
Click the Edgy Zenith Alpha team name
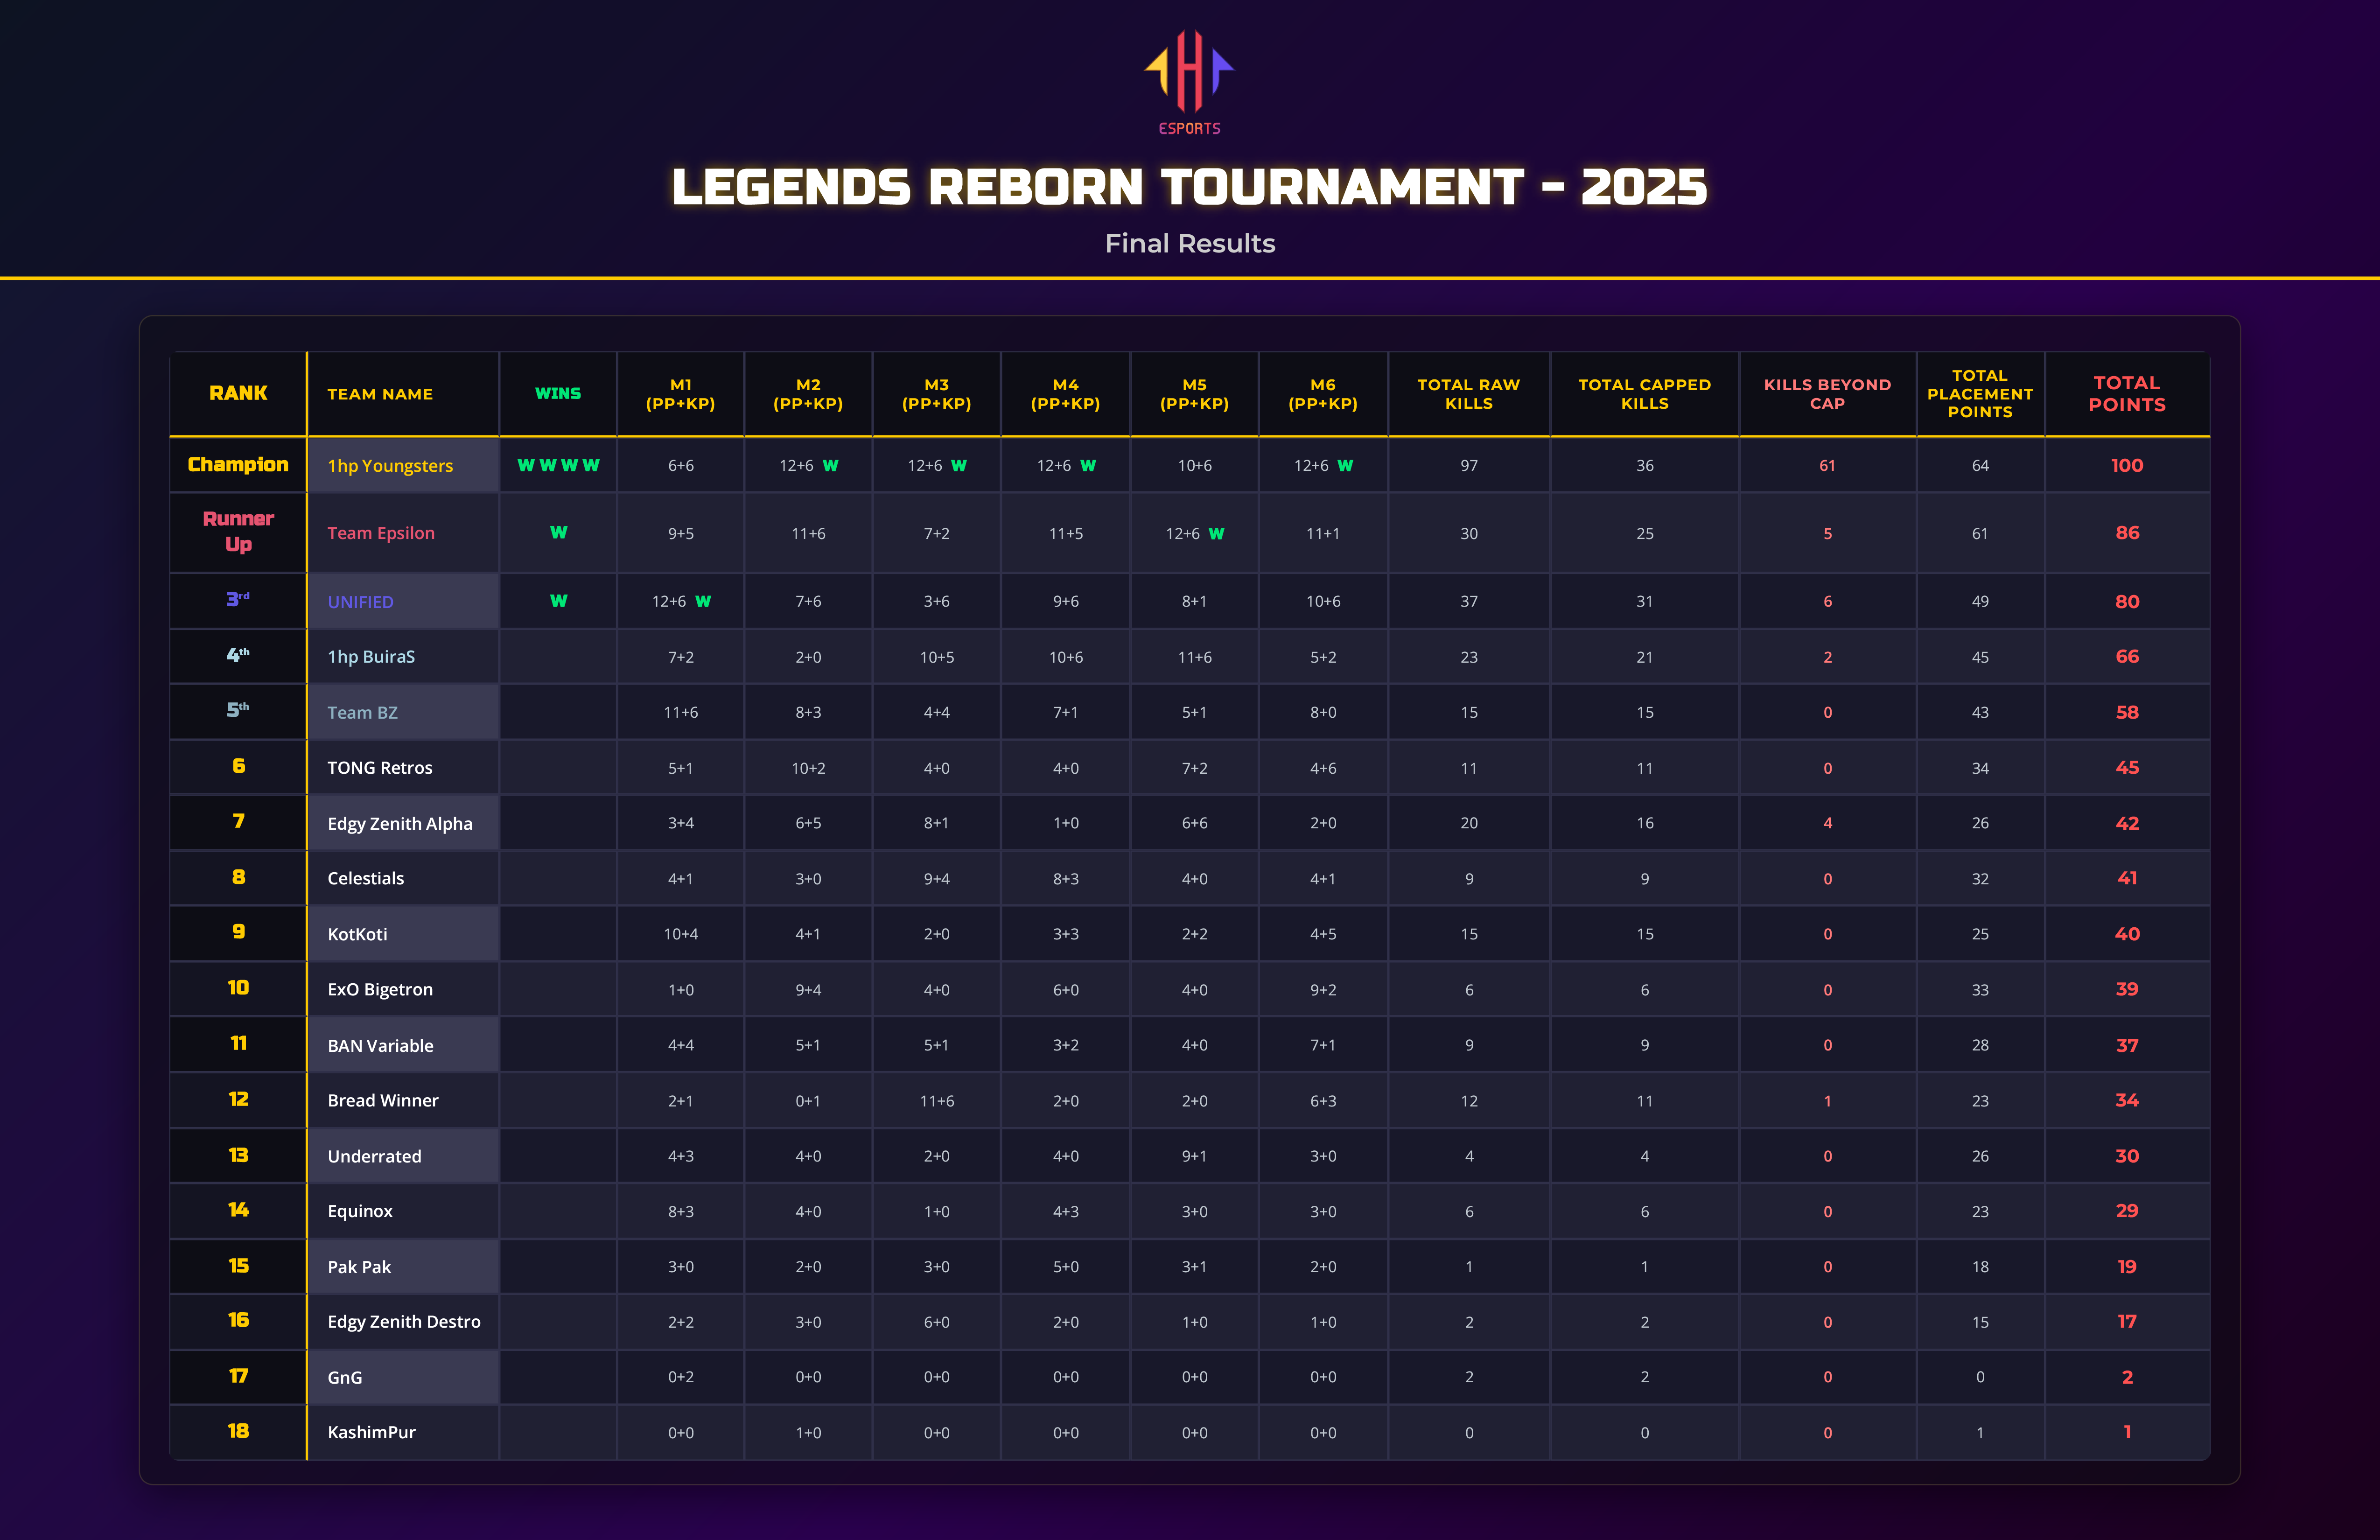(x=400, y=824)
